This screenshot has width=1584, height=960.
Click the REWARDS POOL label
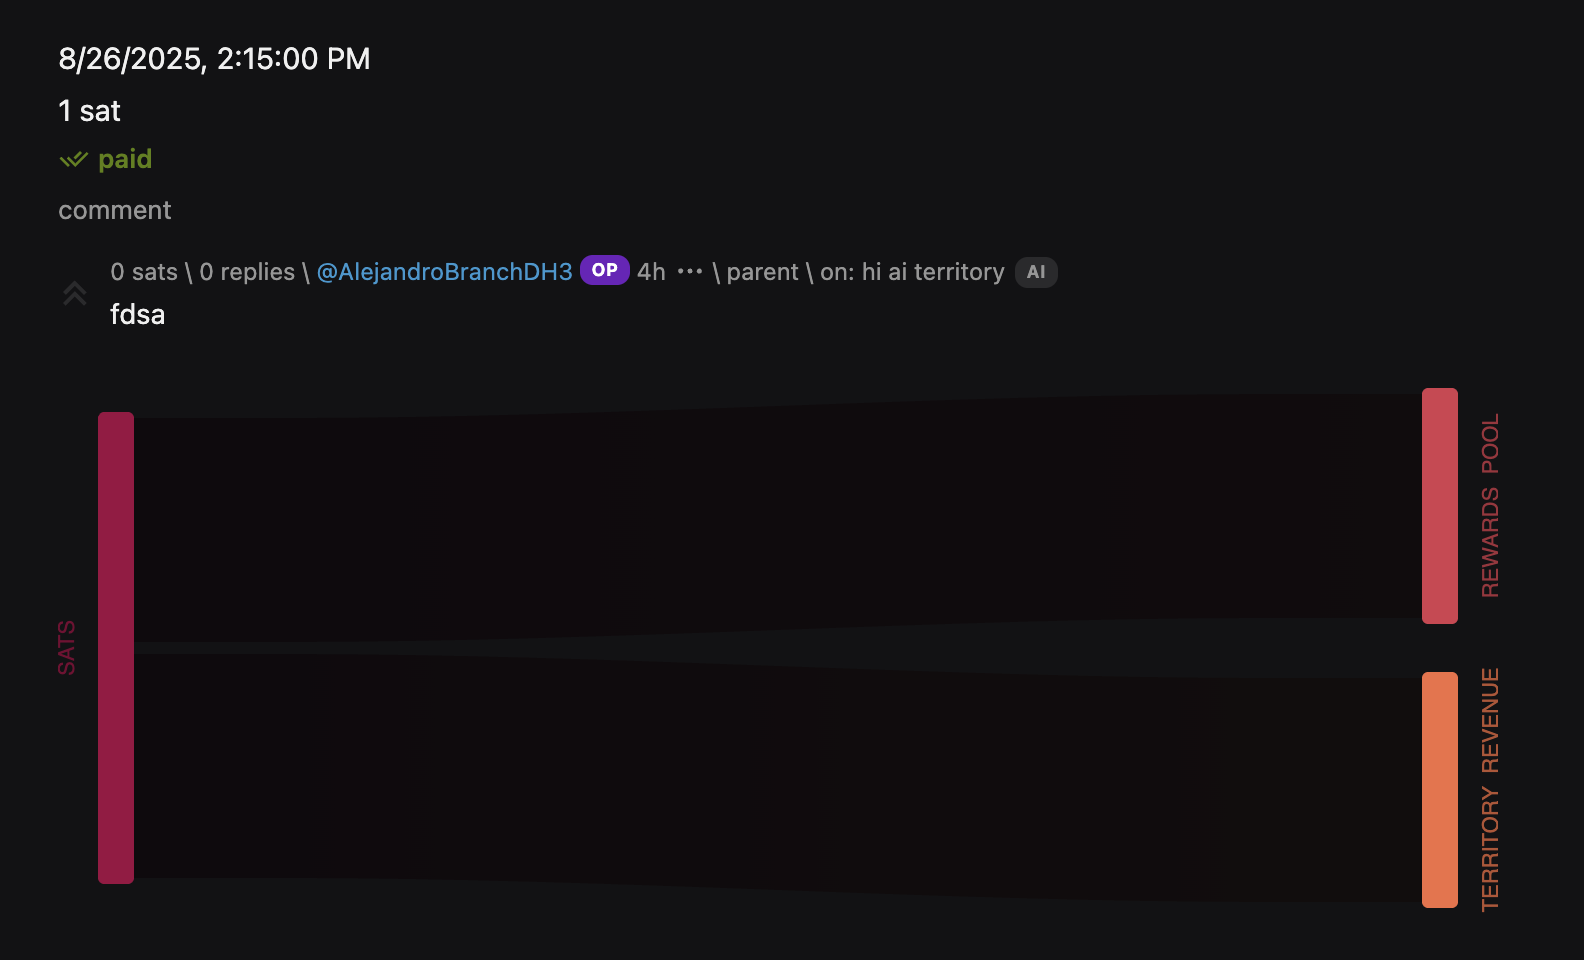[x=1490, y=506]
